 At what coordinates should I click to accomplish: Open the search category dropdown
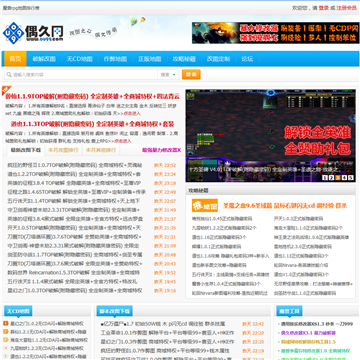point(168,75)
